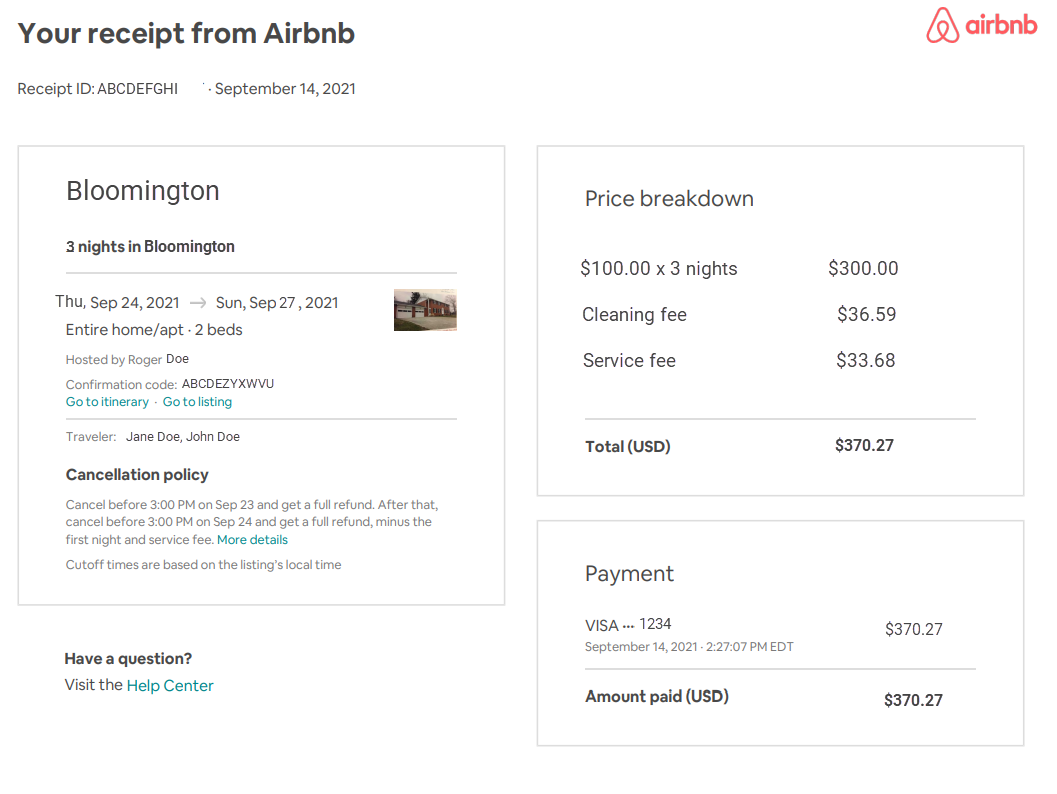Select the Bloomington listing heading
This screenshot has height=794, width=1057.
tap(143, 191)
